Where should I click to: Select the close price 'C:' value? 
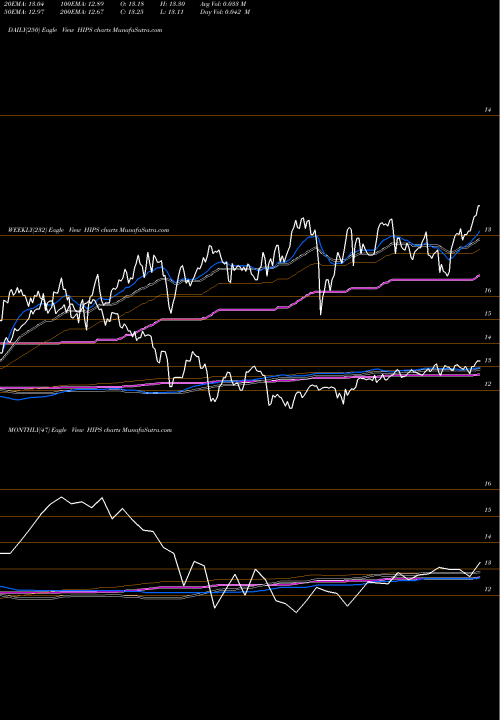[132, 12]
